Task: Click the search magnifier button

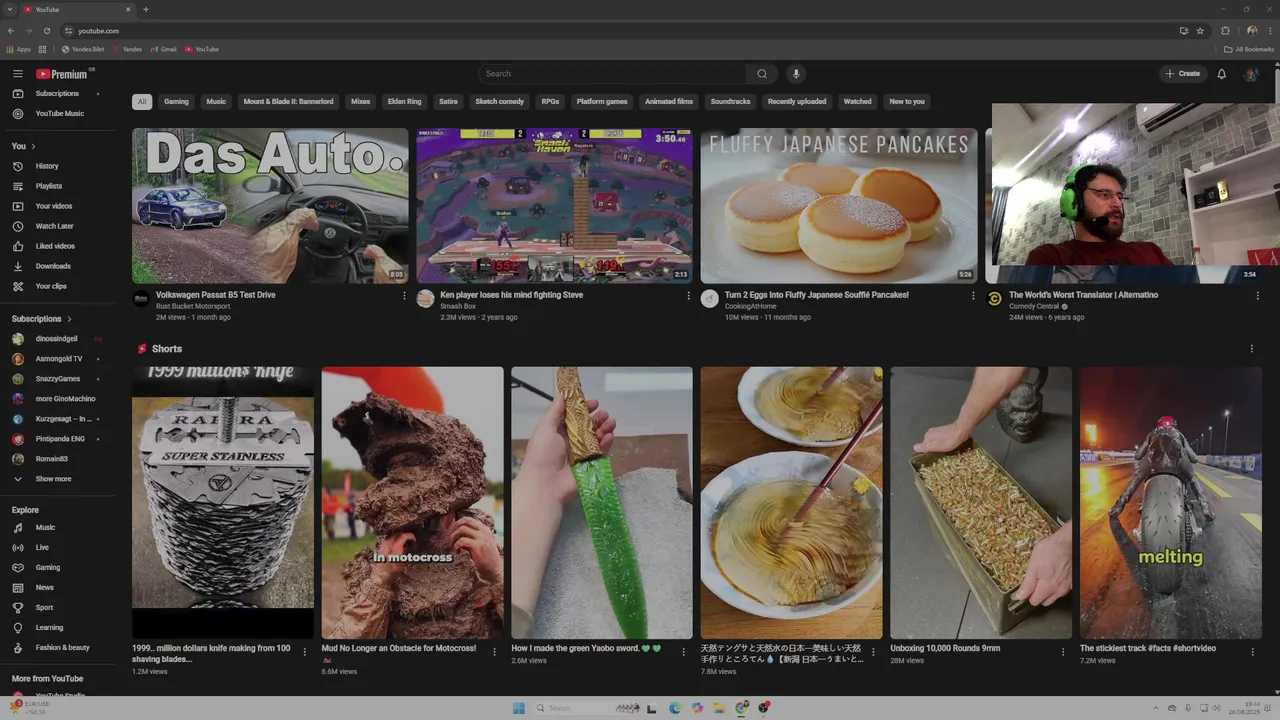Action: (x=762, y=74)
